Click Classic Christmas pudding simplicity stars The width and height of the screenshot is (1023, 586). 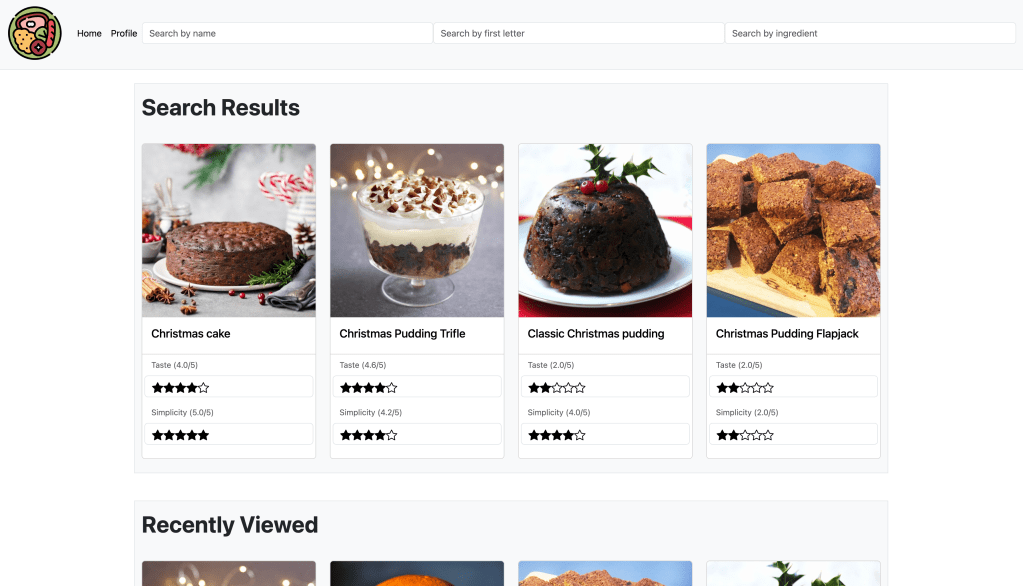[557, 435]
